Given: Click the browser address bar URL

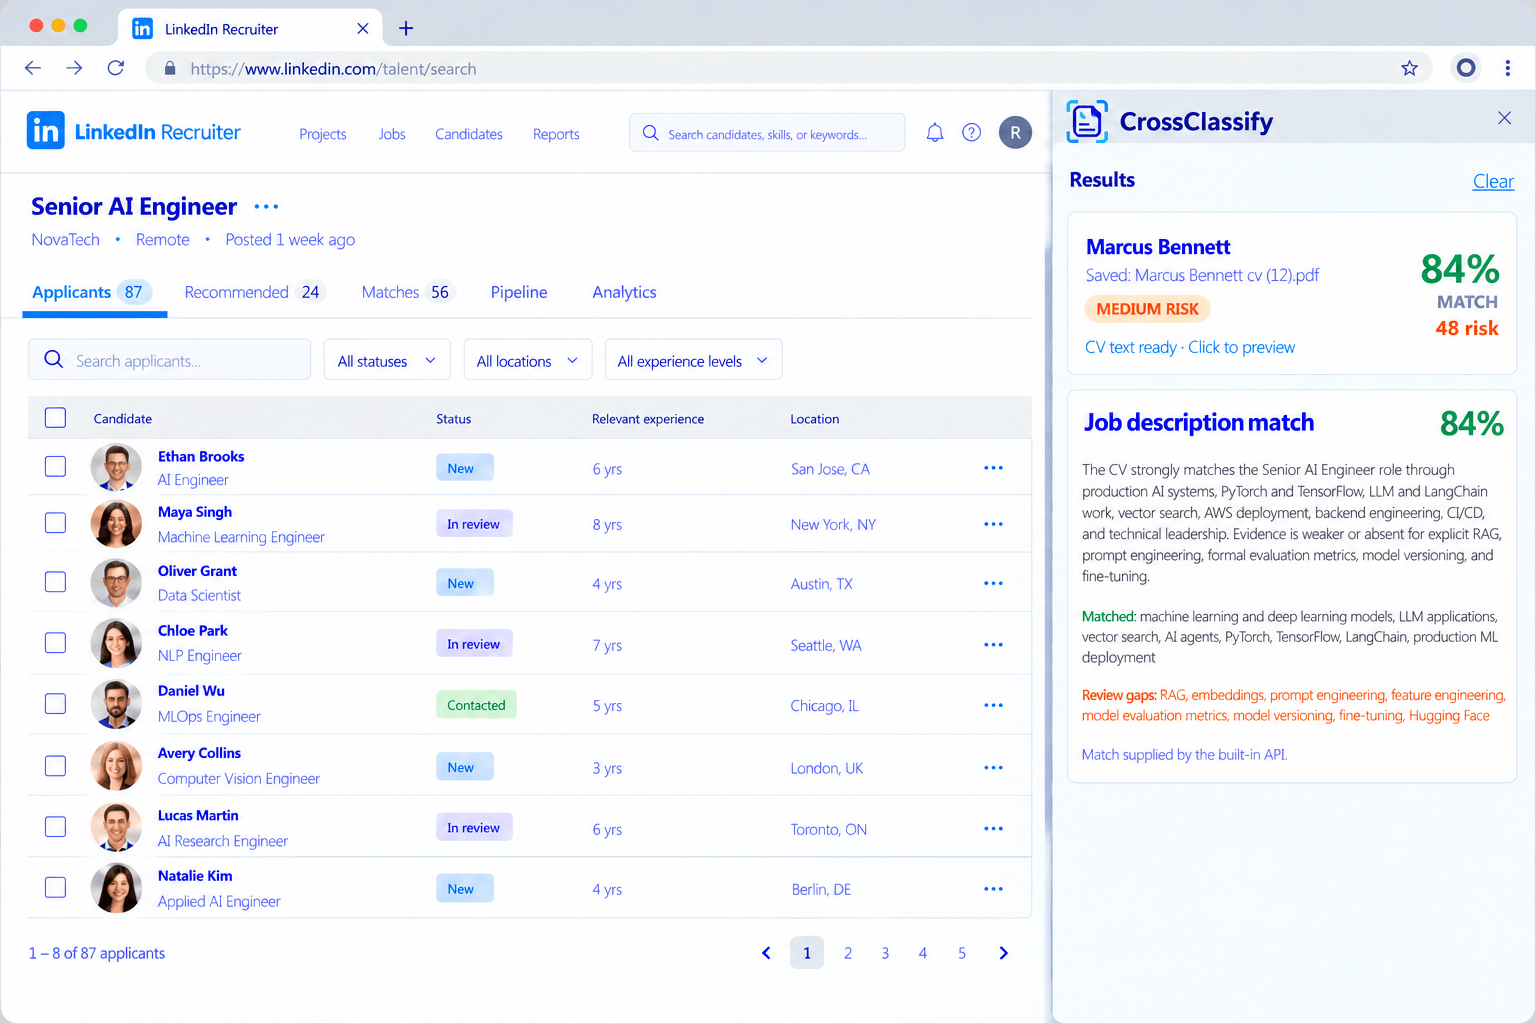Looking at the screenshot, I should tap(333, 68).
